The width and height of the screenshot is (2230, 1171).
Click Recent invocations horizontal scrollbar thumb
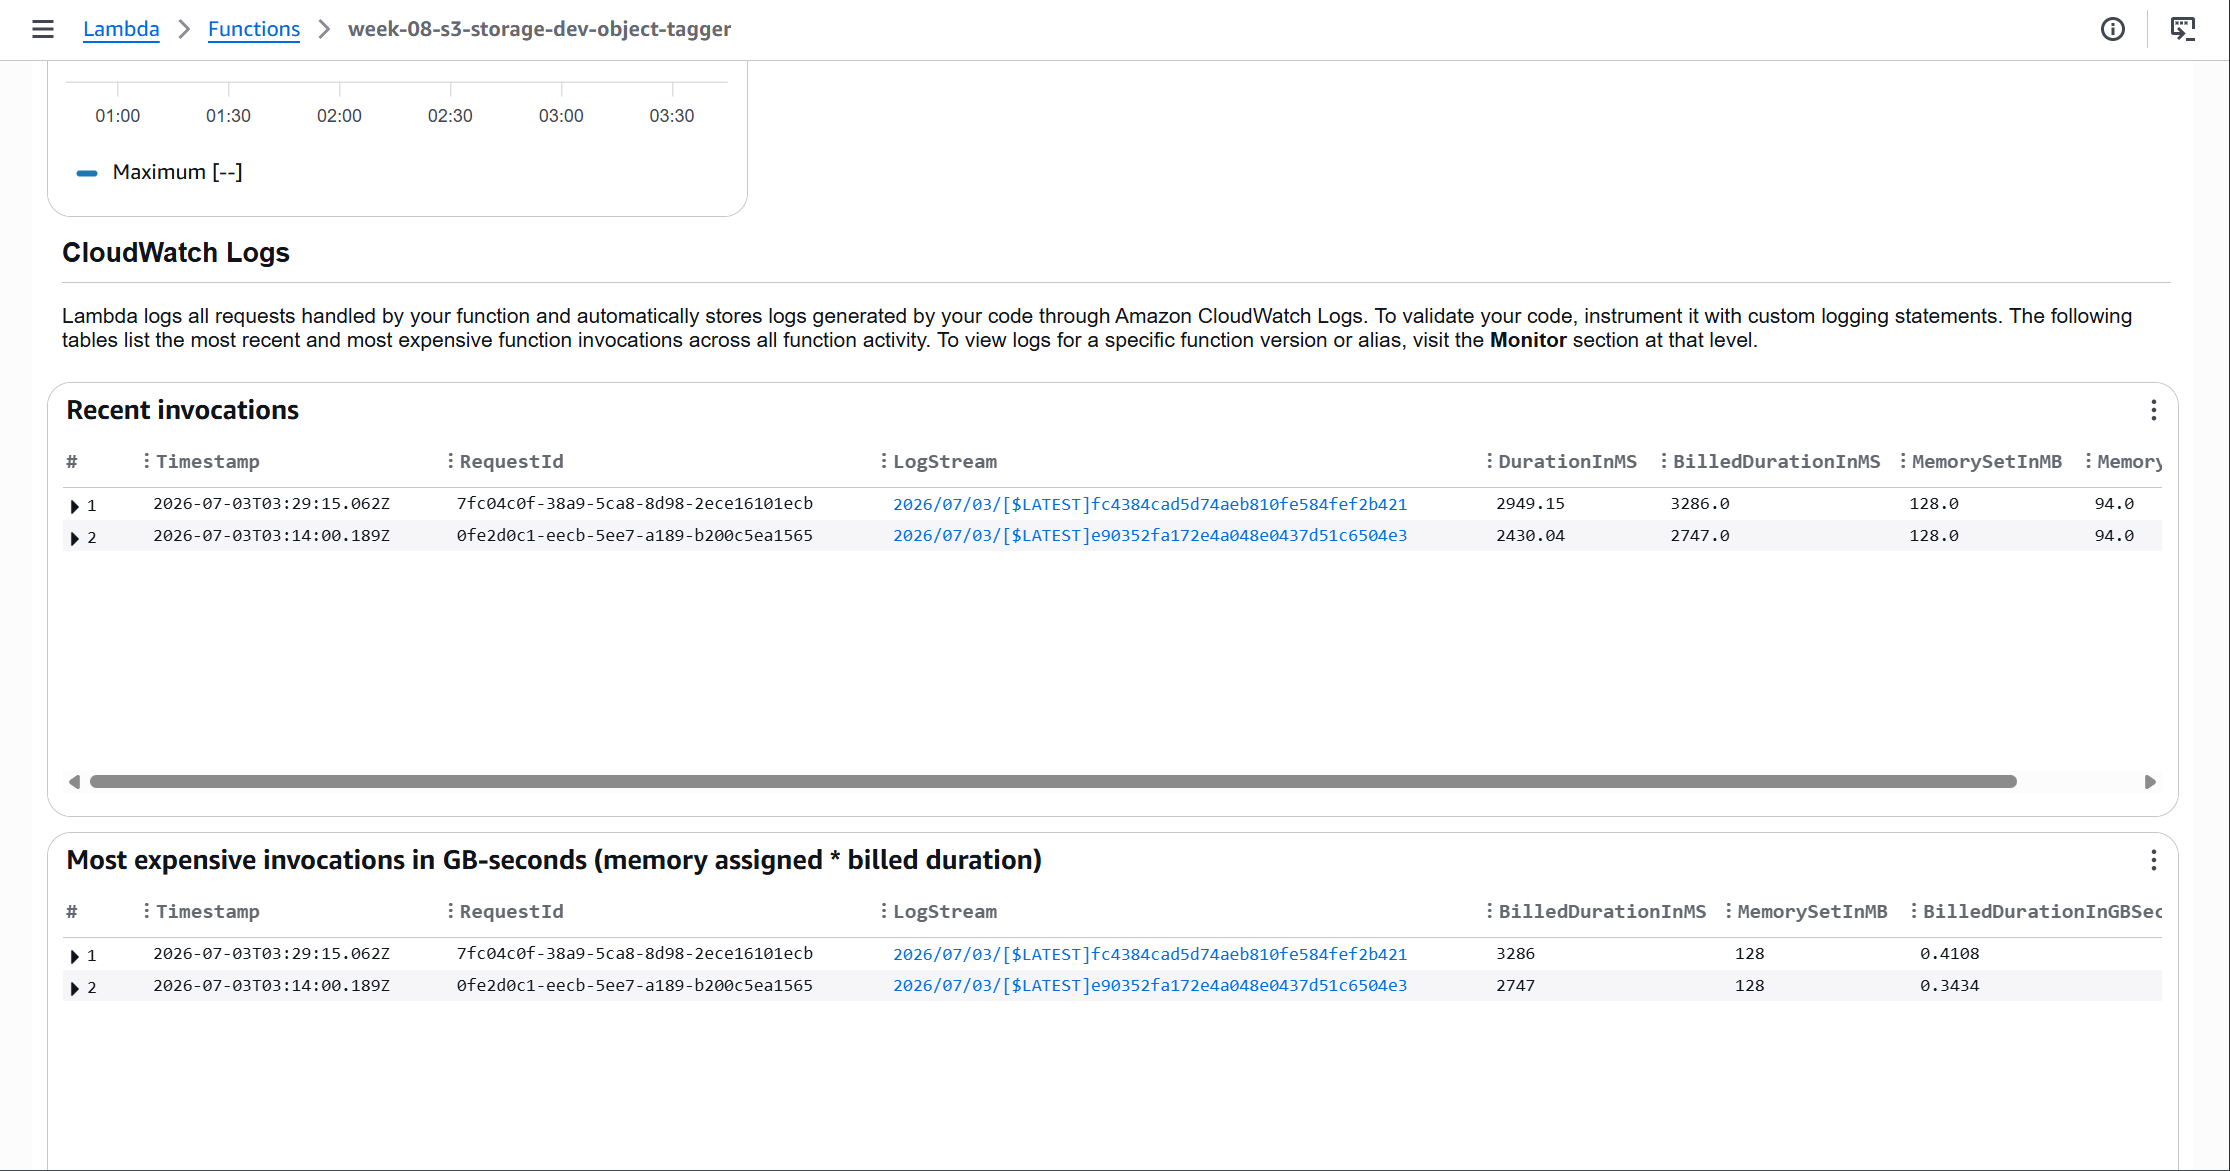coord(1053,782)
